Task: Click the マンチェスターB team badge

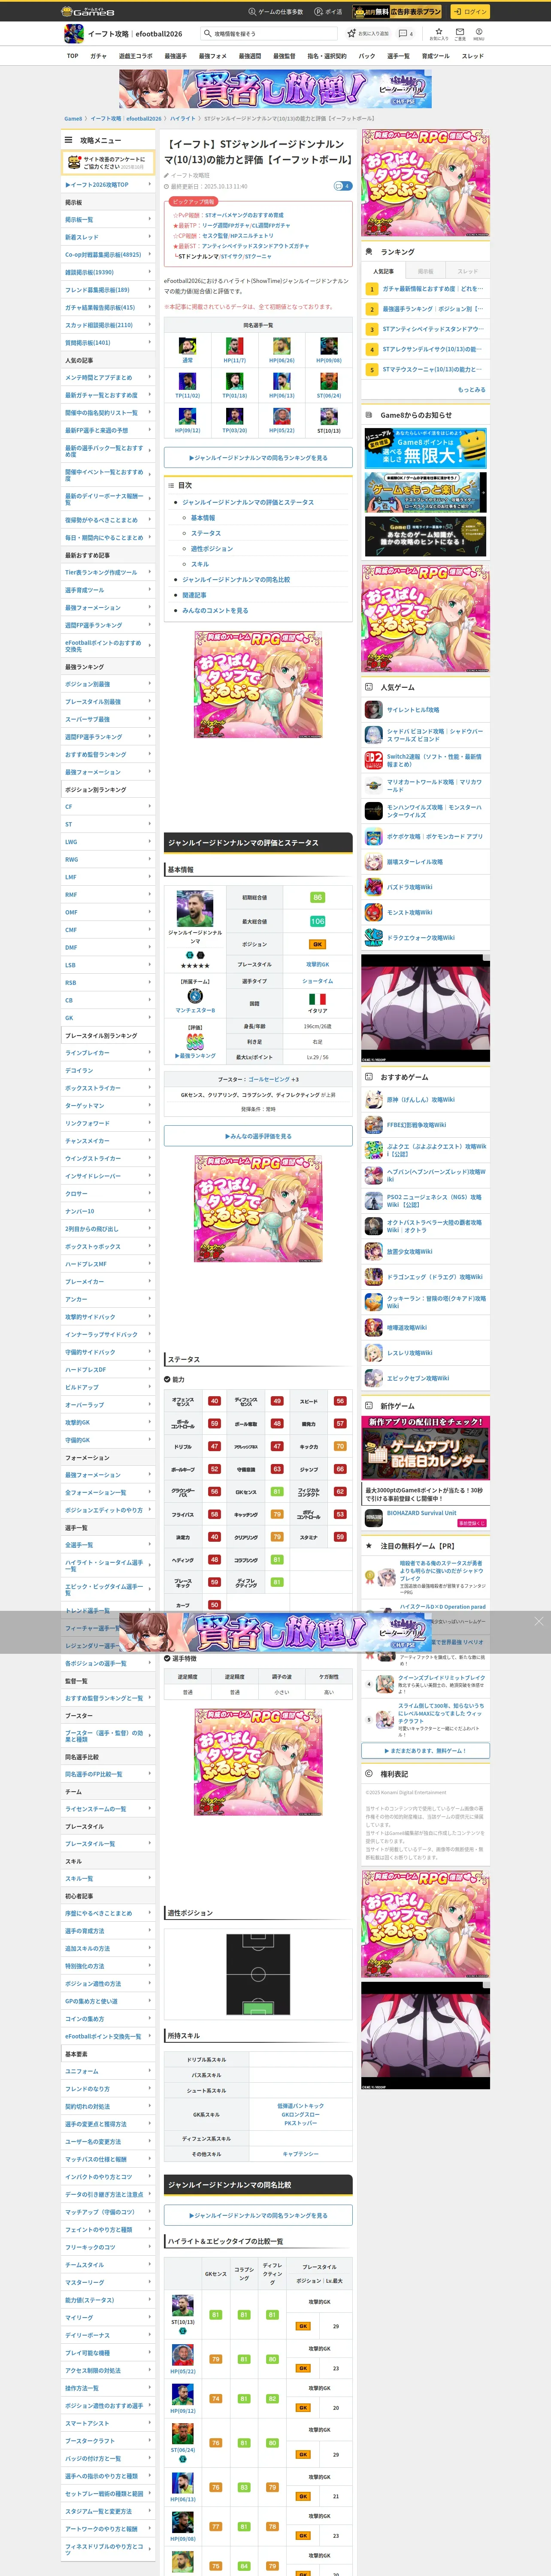Action: tap(195, 996)
